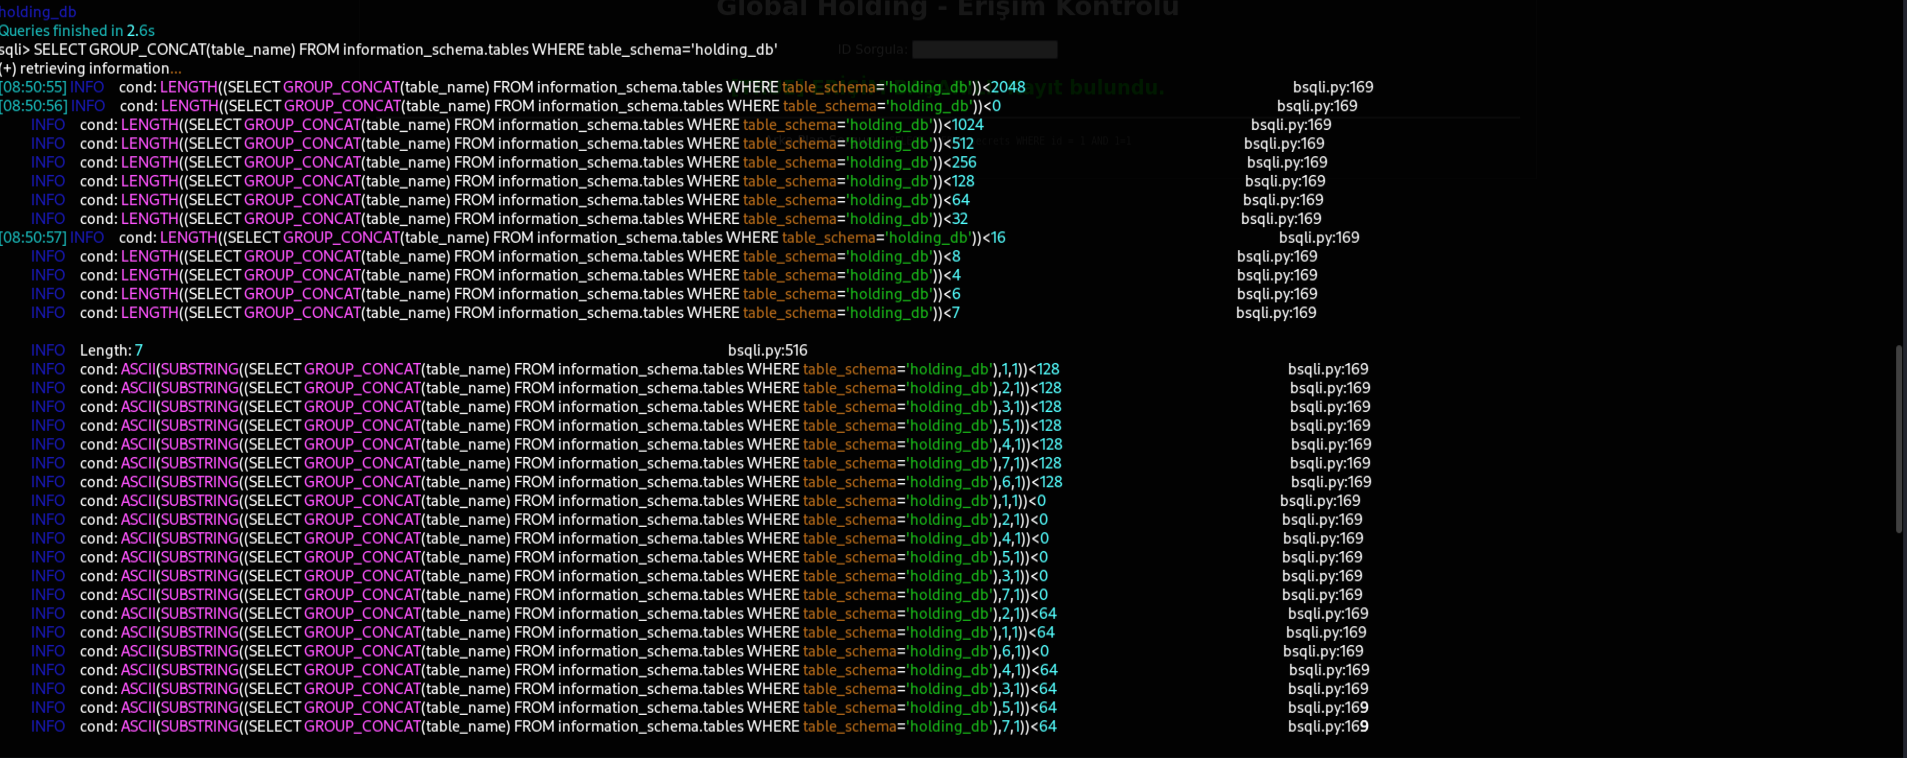Click the LENGTH cond line ending <64
Viewport: 1907px width, 758px height.
[x=525, y=200]
